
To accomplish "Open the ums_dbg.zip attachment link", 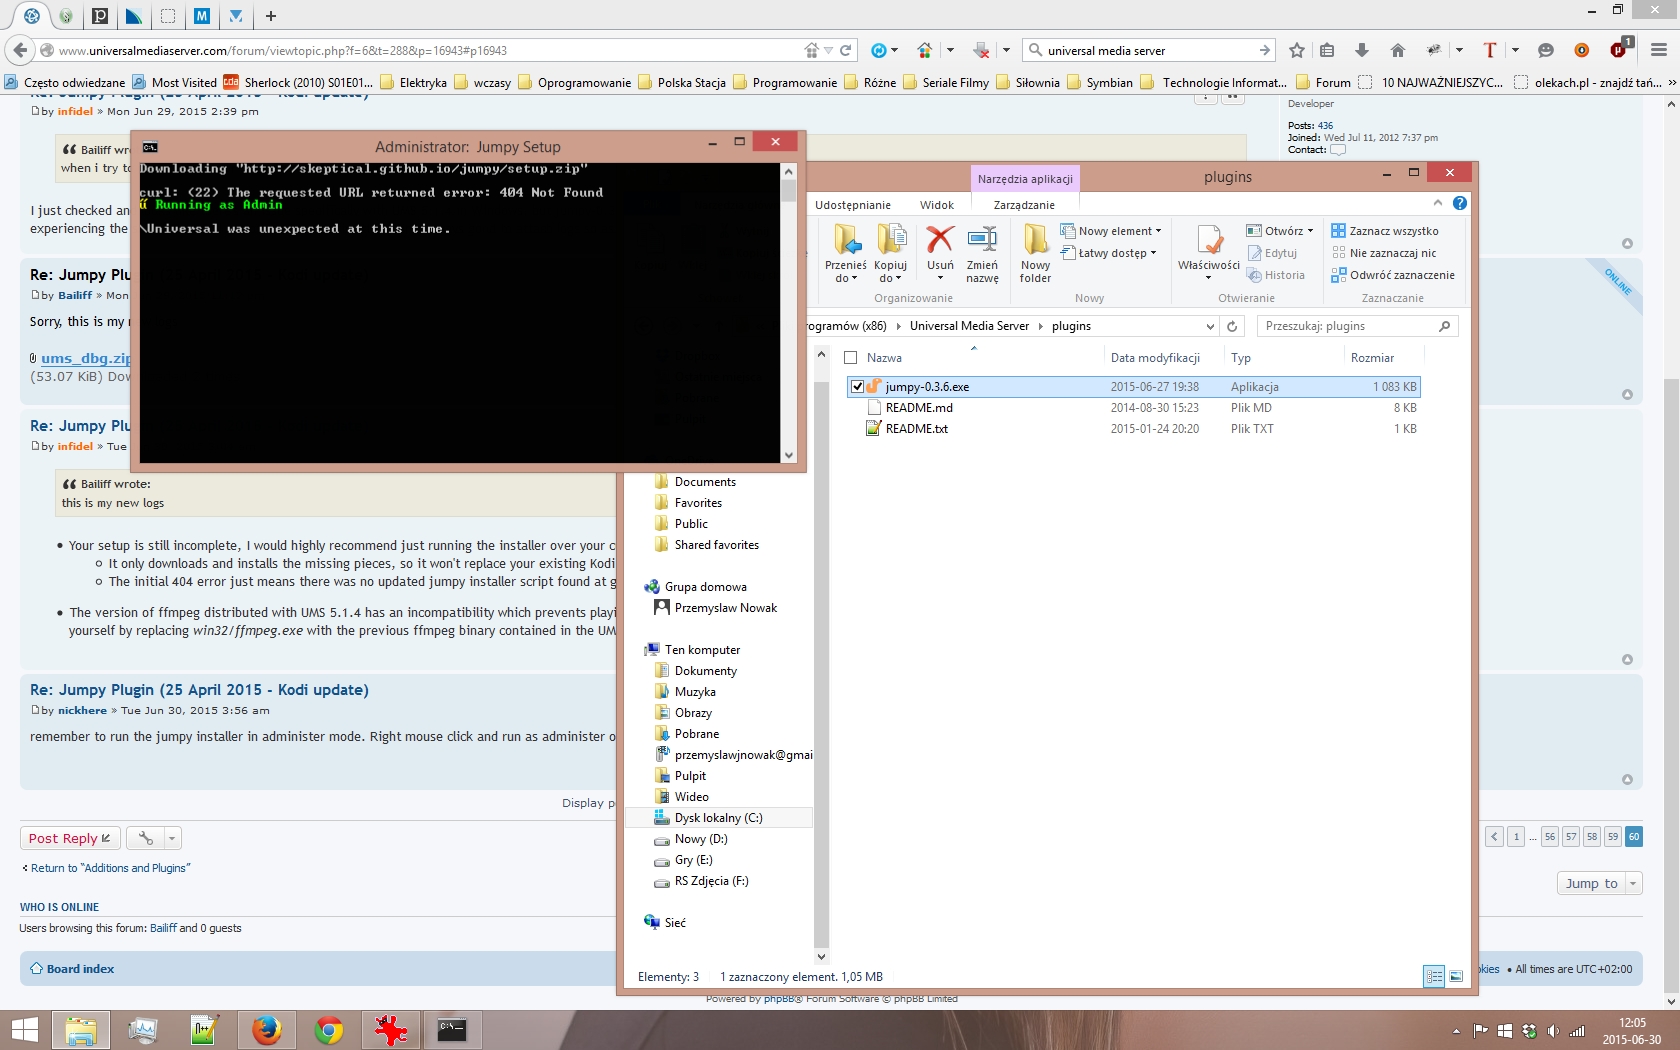I will tap(86, 358).
